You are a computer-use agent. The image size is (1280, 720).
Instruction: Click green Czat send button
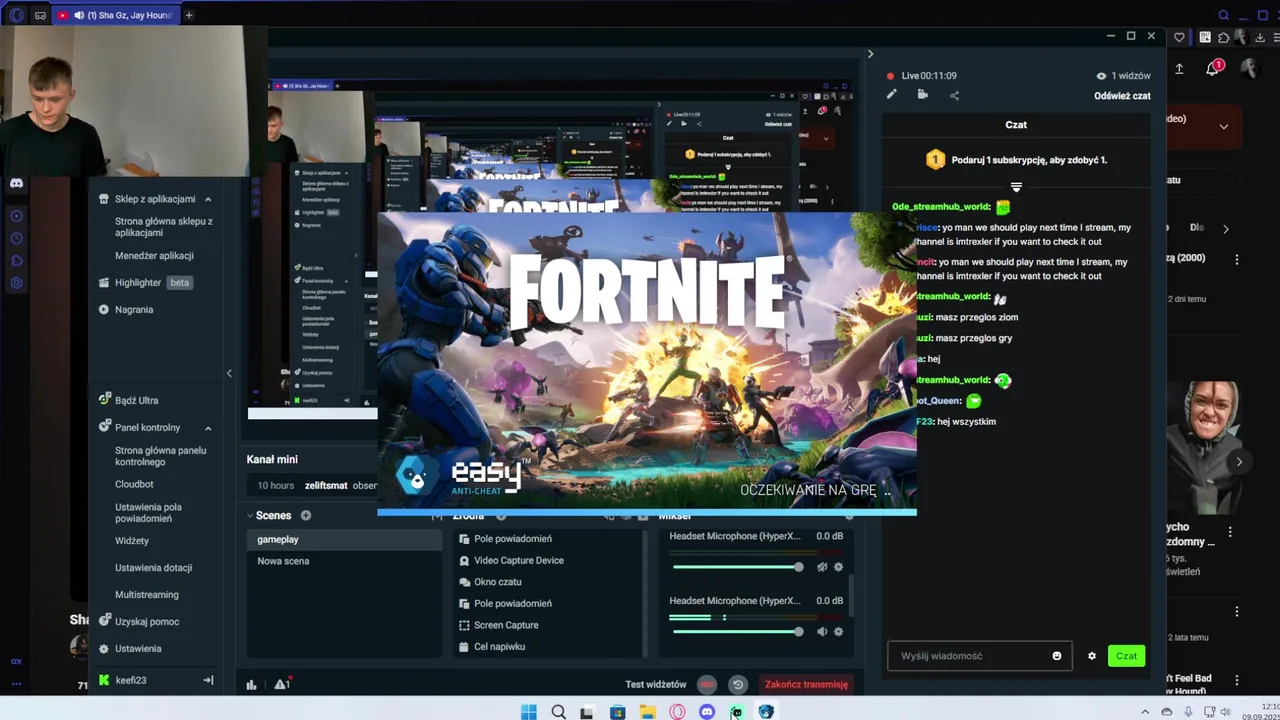1127,656
